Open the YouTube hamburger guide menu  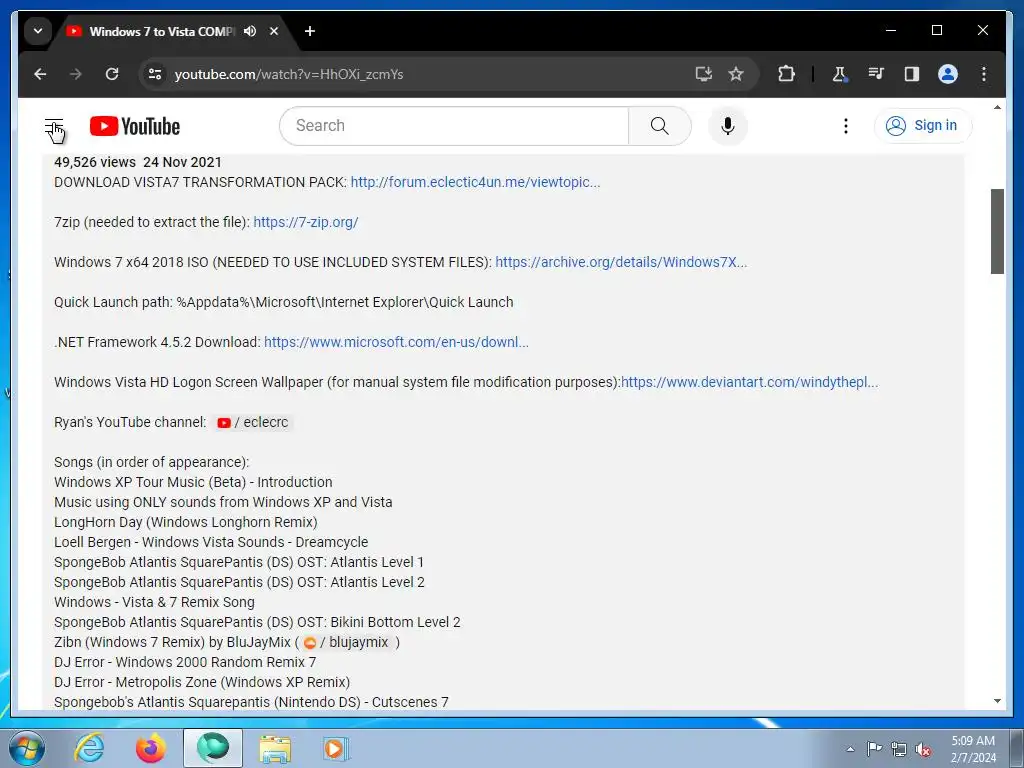[54, 126]
